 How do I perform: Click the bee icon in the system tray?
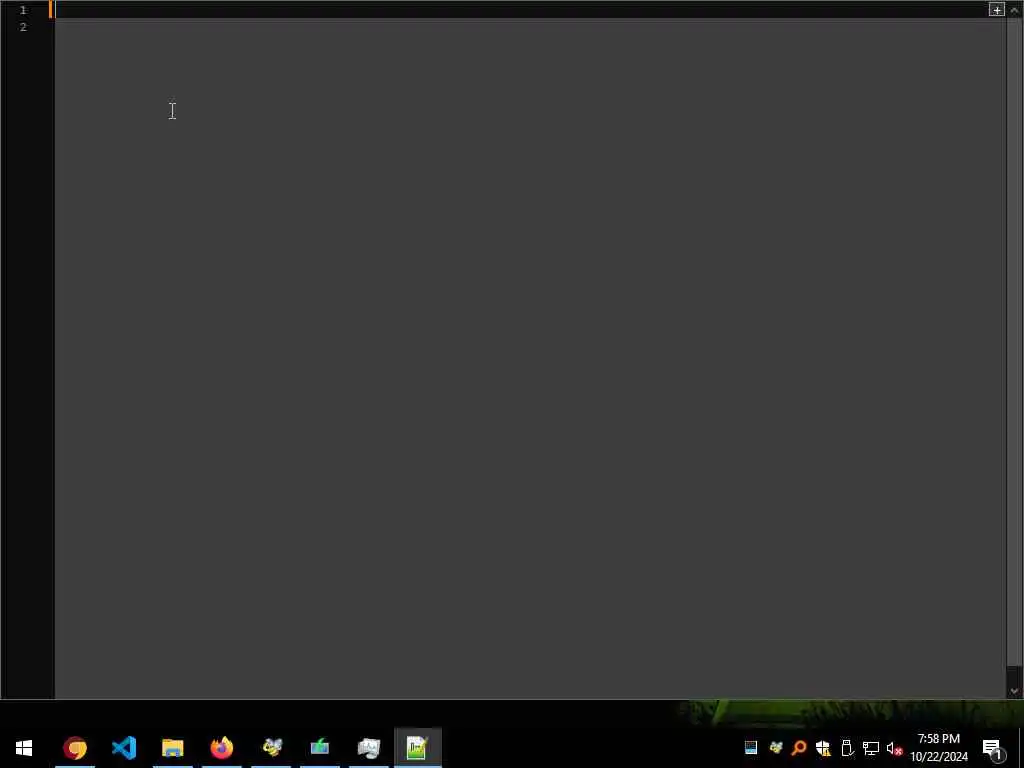click(x=775, y=748)
